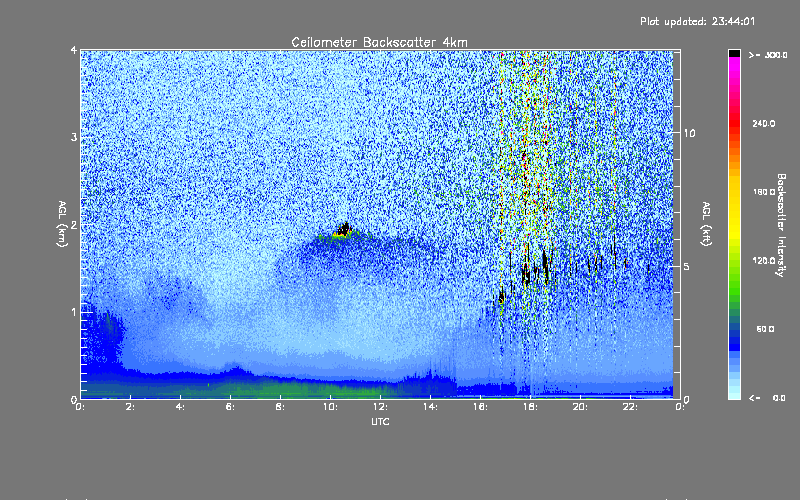Screen dimensions: 800x500
Task: Click the "14:" UTC tick label
Action: click(x=431, y=407)
